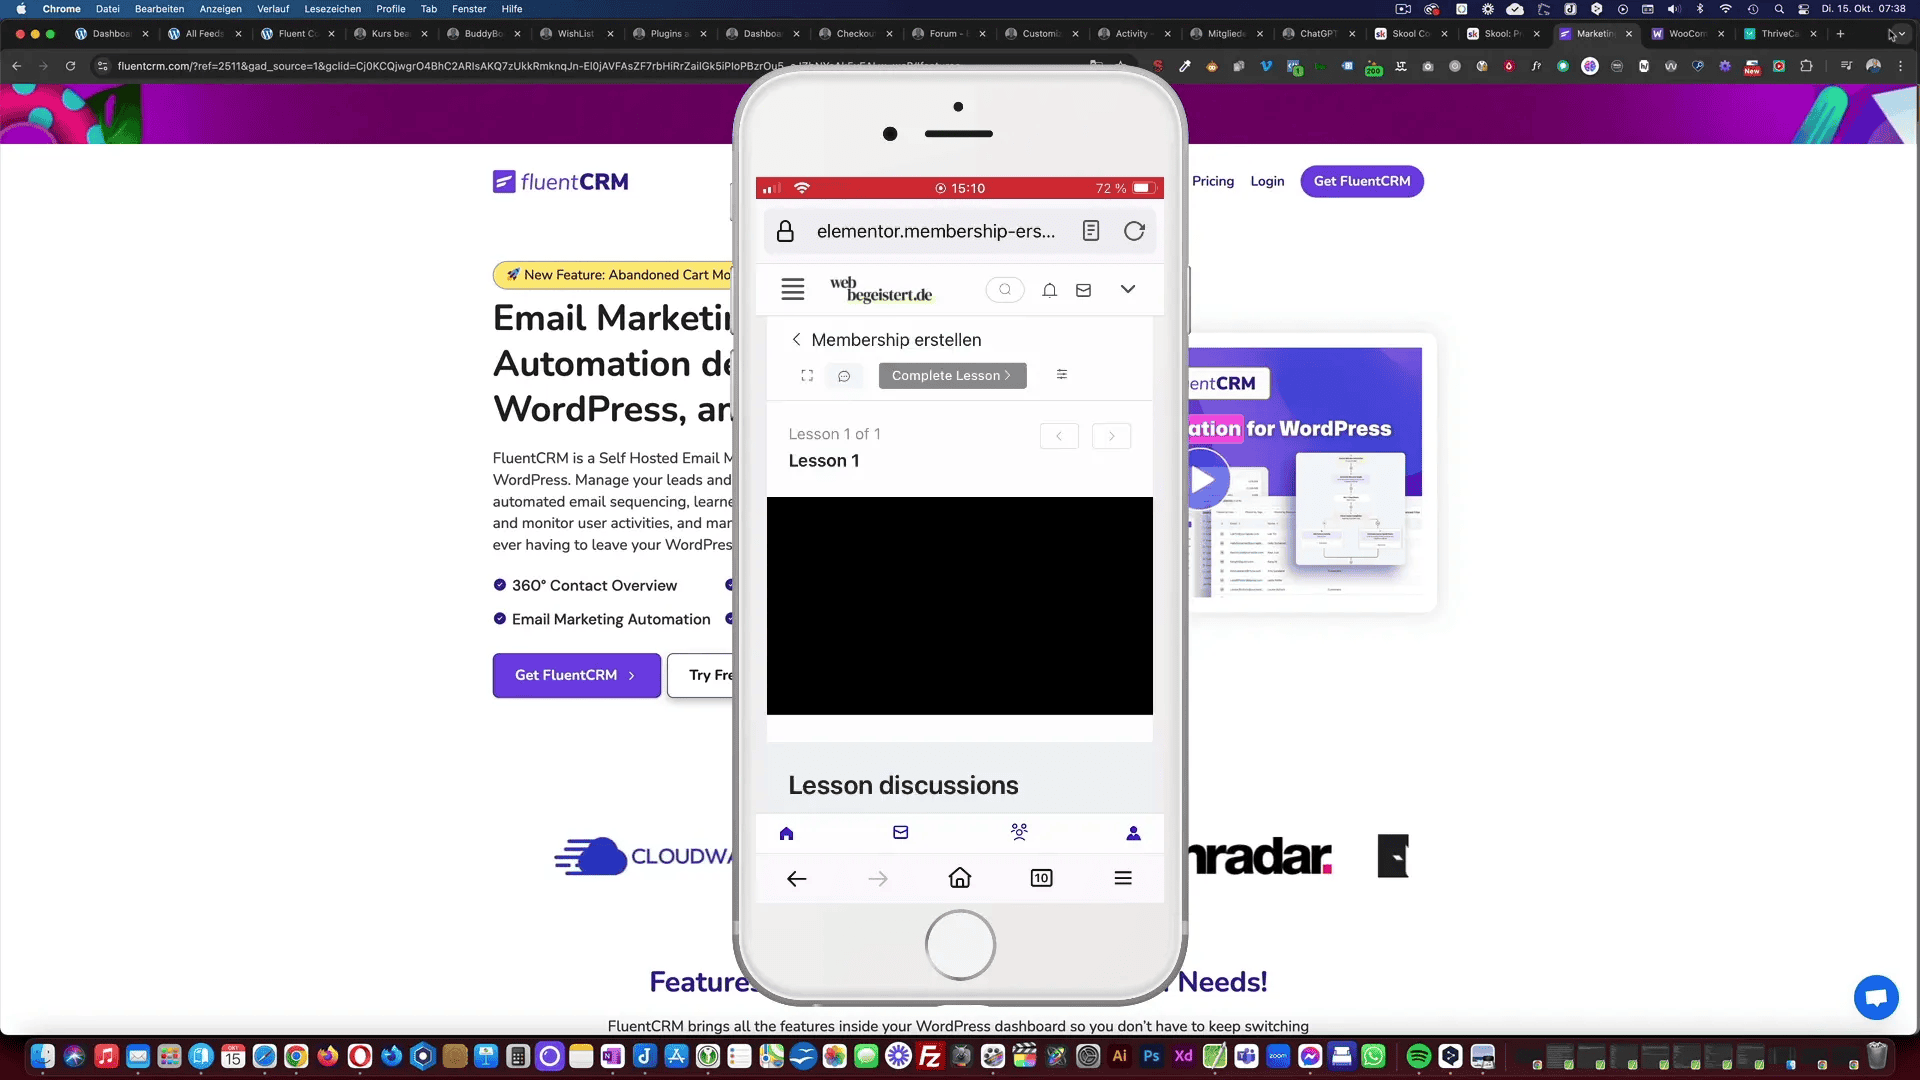Click the notifications bell icon
Image resolution: width=1920 pixels, height=1080 pixels.
coord(1050,289)
